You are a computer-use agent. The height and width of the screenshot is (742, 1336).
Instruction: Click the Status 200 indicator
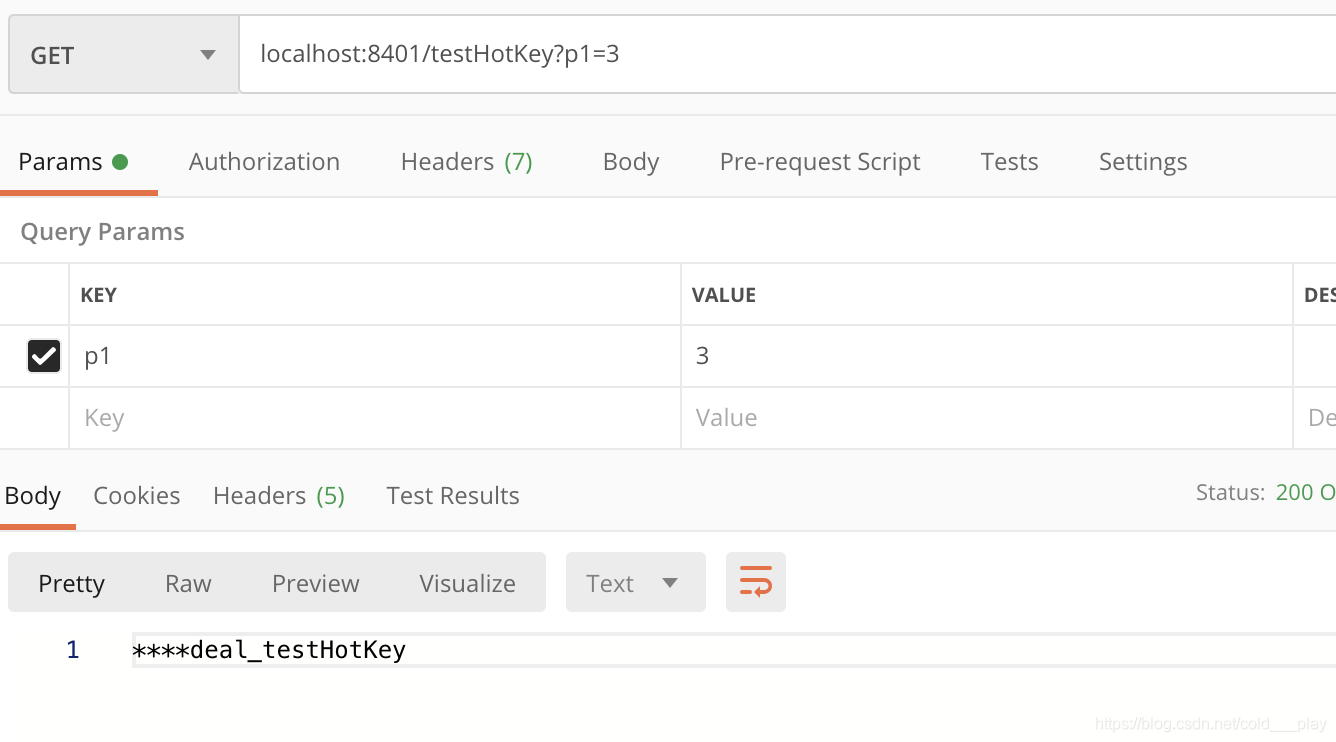pyautogui.click(x=1266, y=492)
